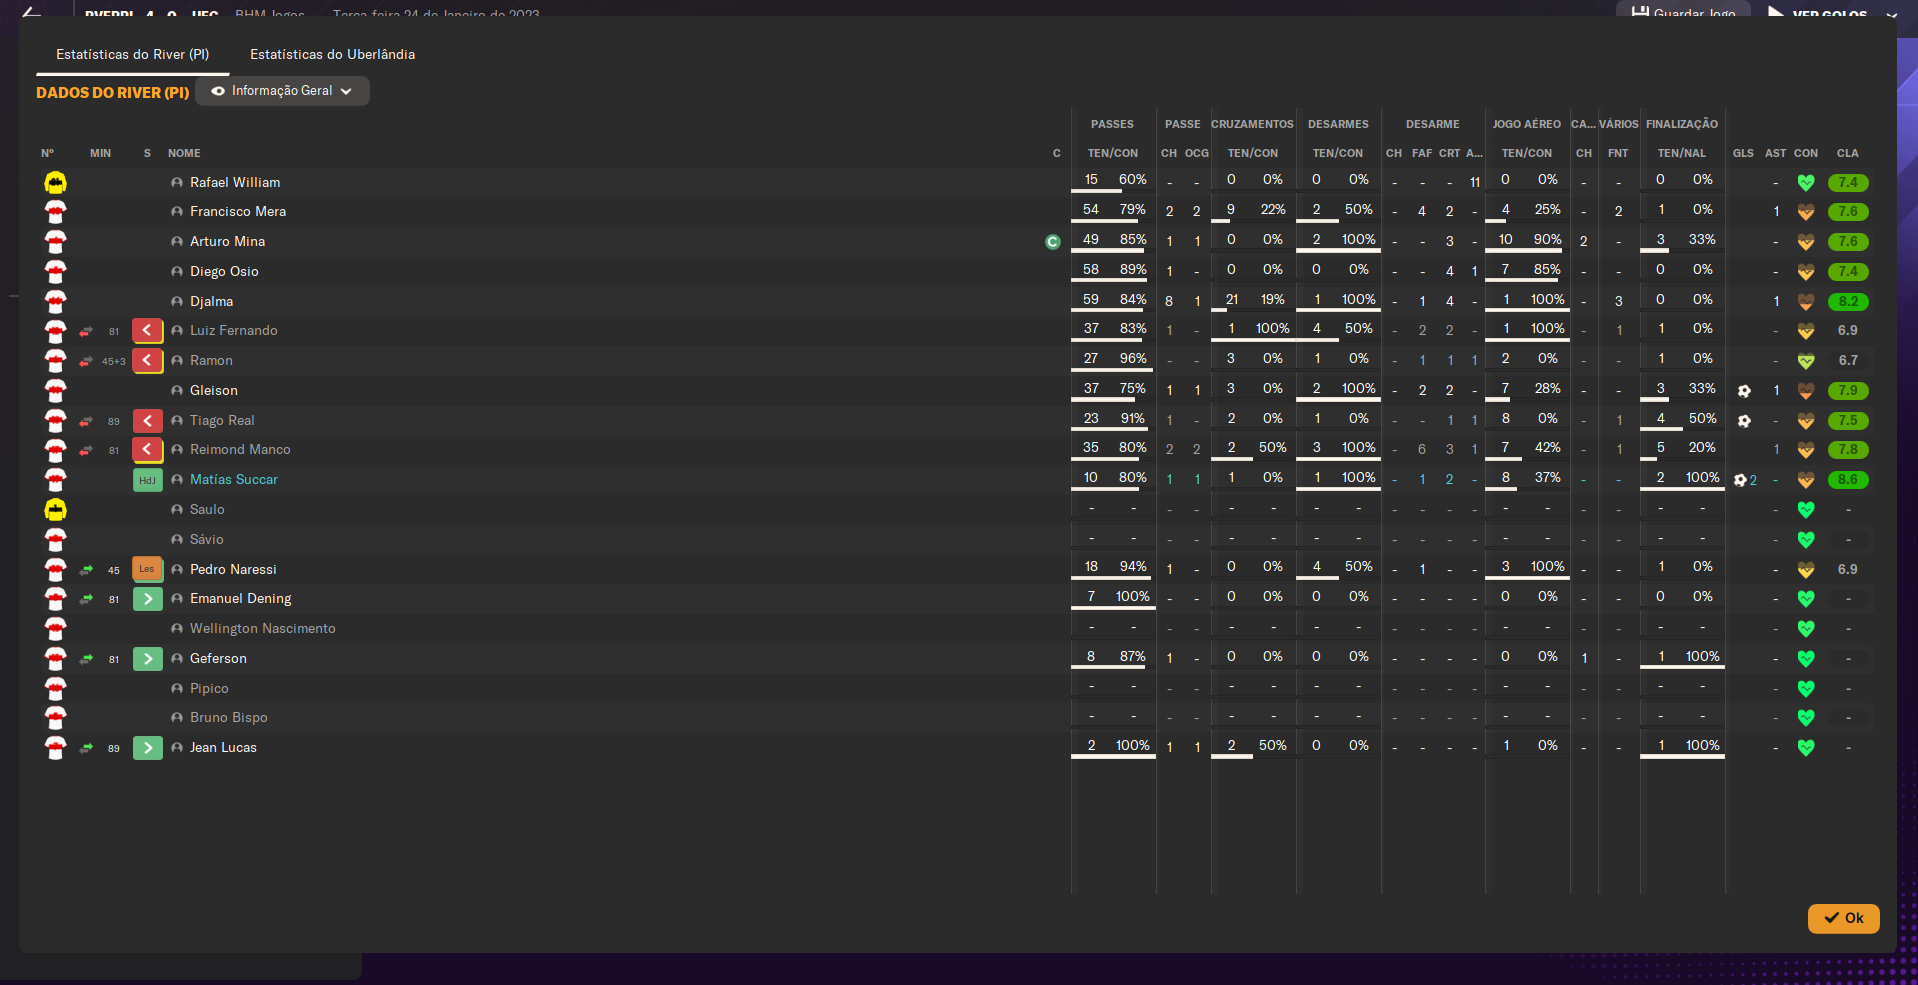Click the green substituted-on arrow for Emanuel Dening

pos(148,598)
